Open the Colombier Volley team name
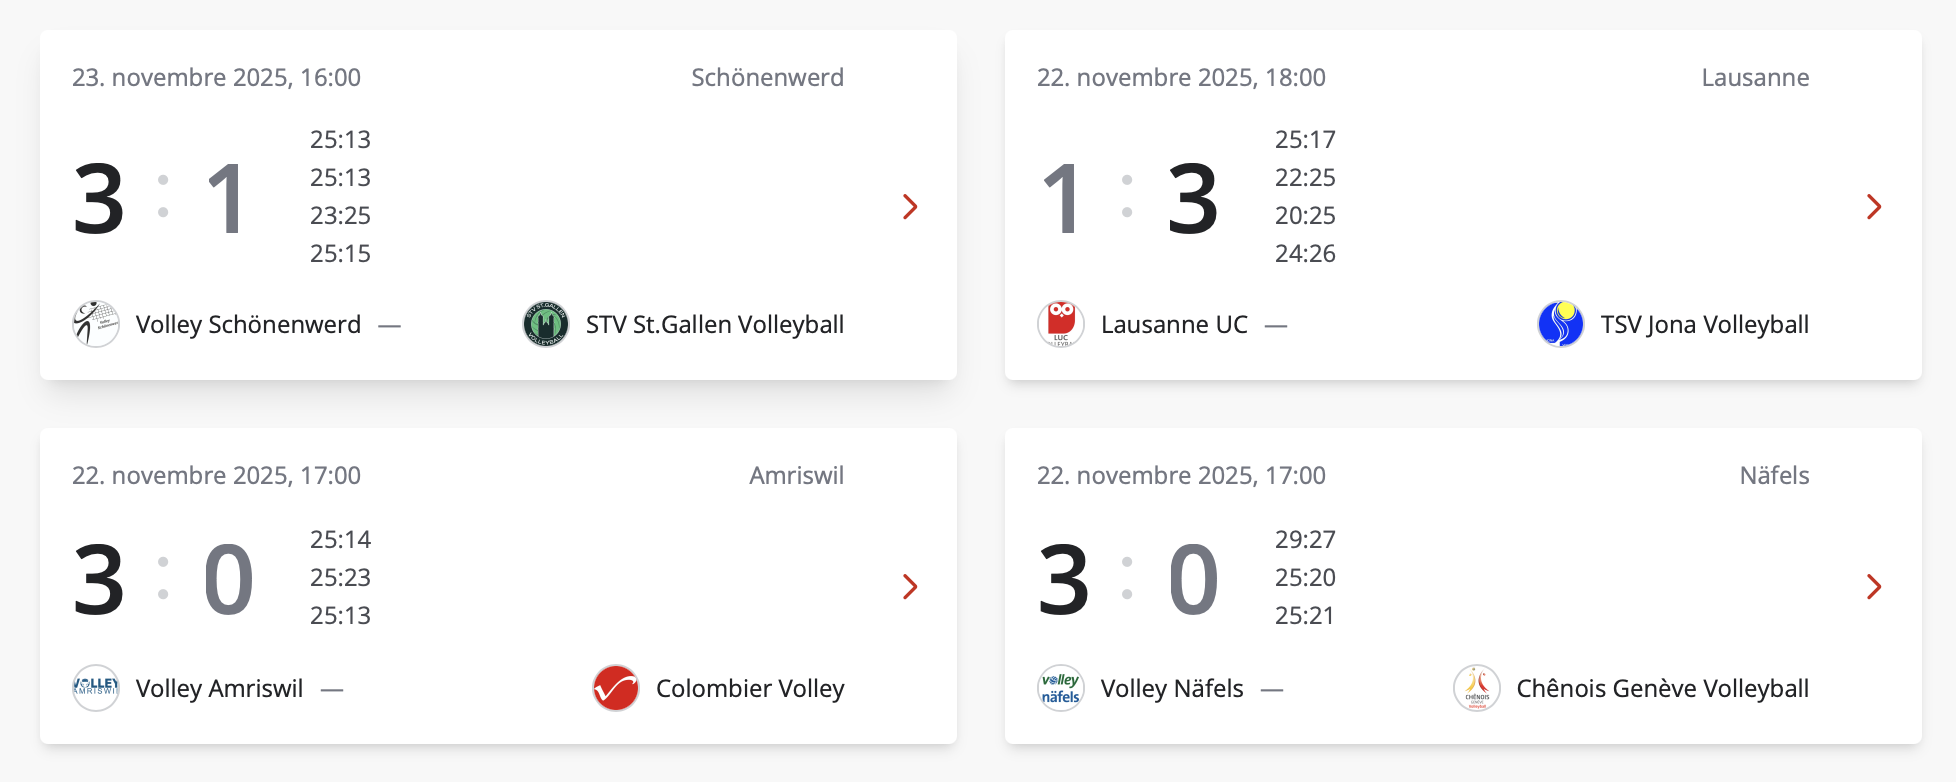This screenshot has width=1956, height=782. (x=750, y=689)
